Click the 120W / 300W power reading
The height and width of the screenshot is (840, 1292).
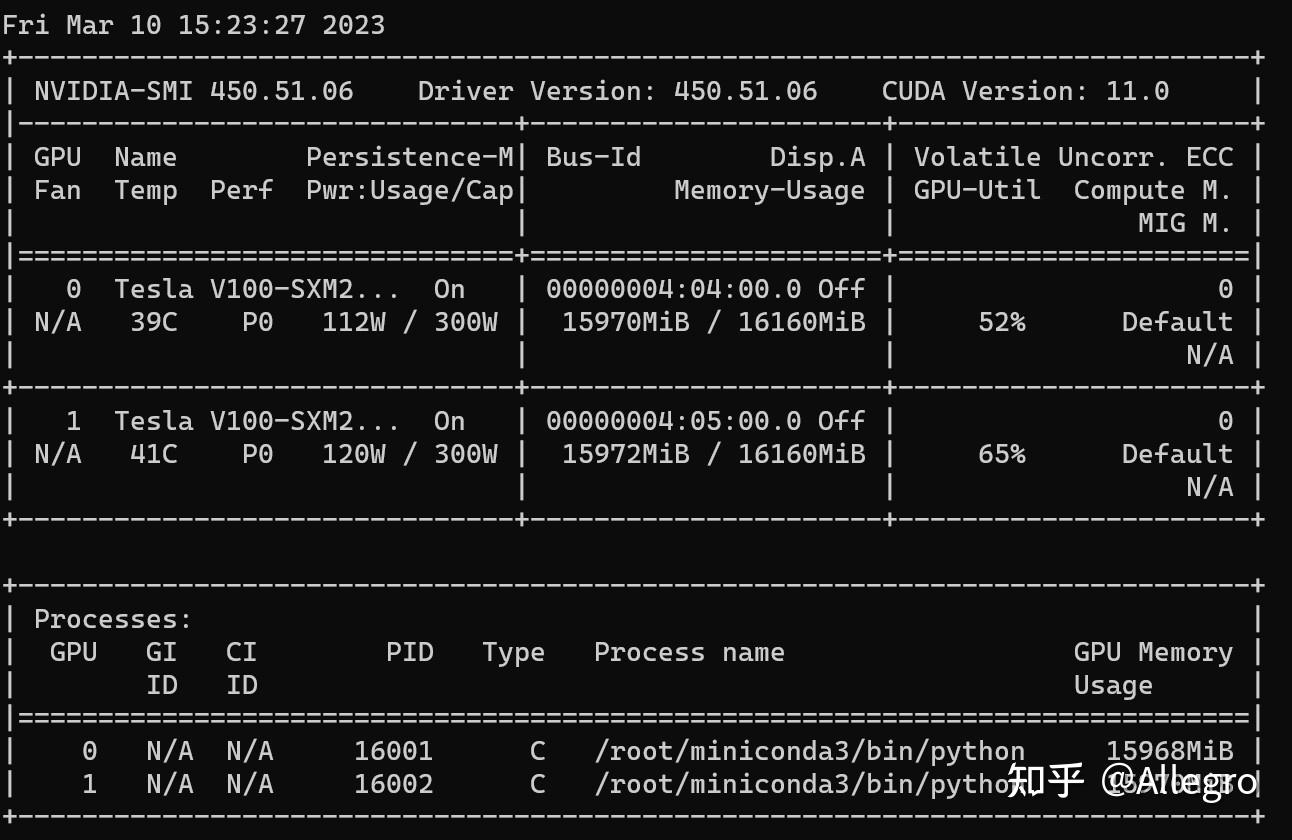pyautogui.click(x=409, y=454)
